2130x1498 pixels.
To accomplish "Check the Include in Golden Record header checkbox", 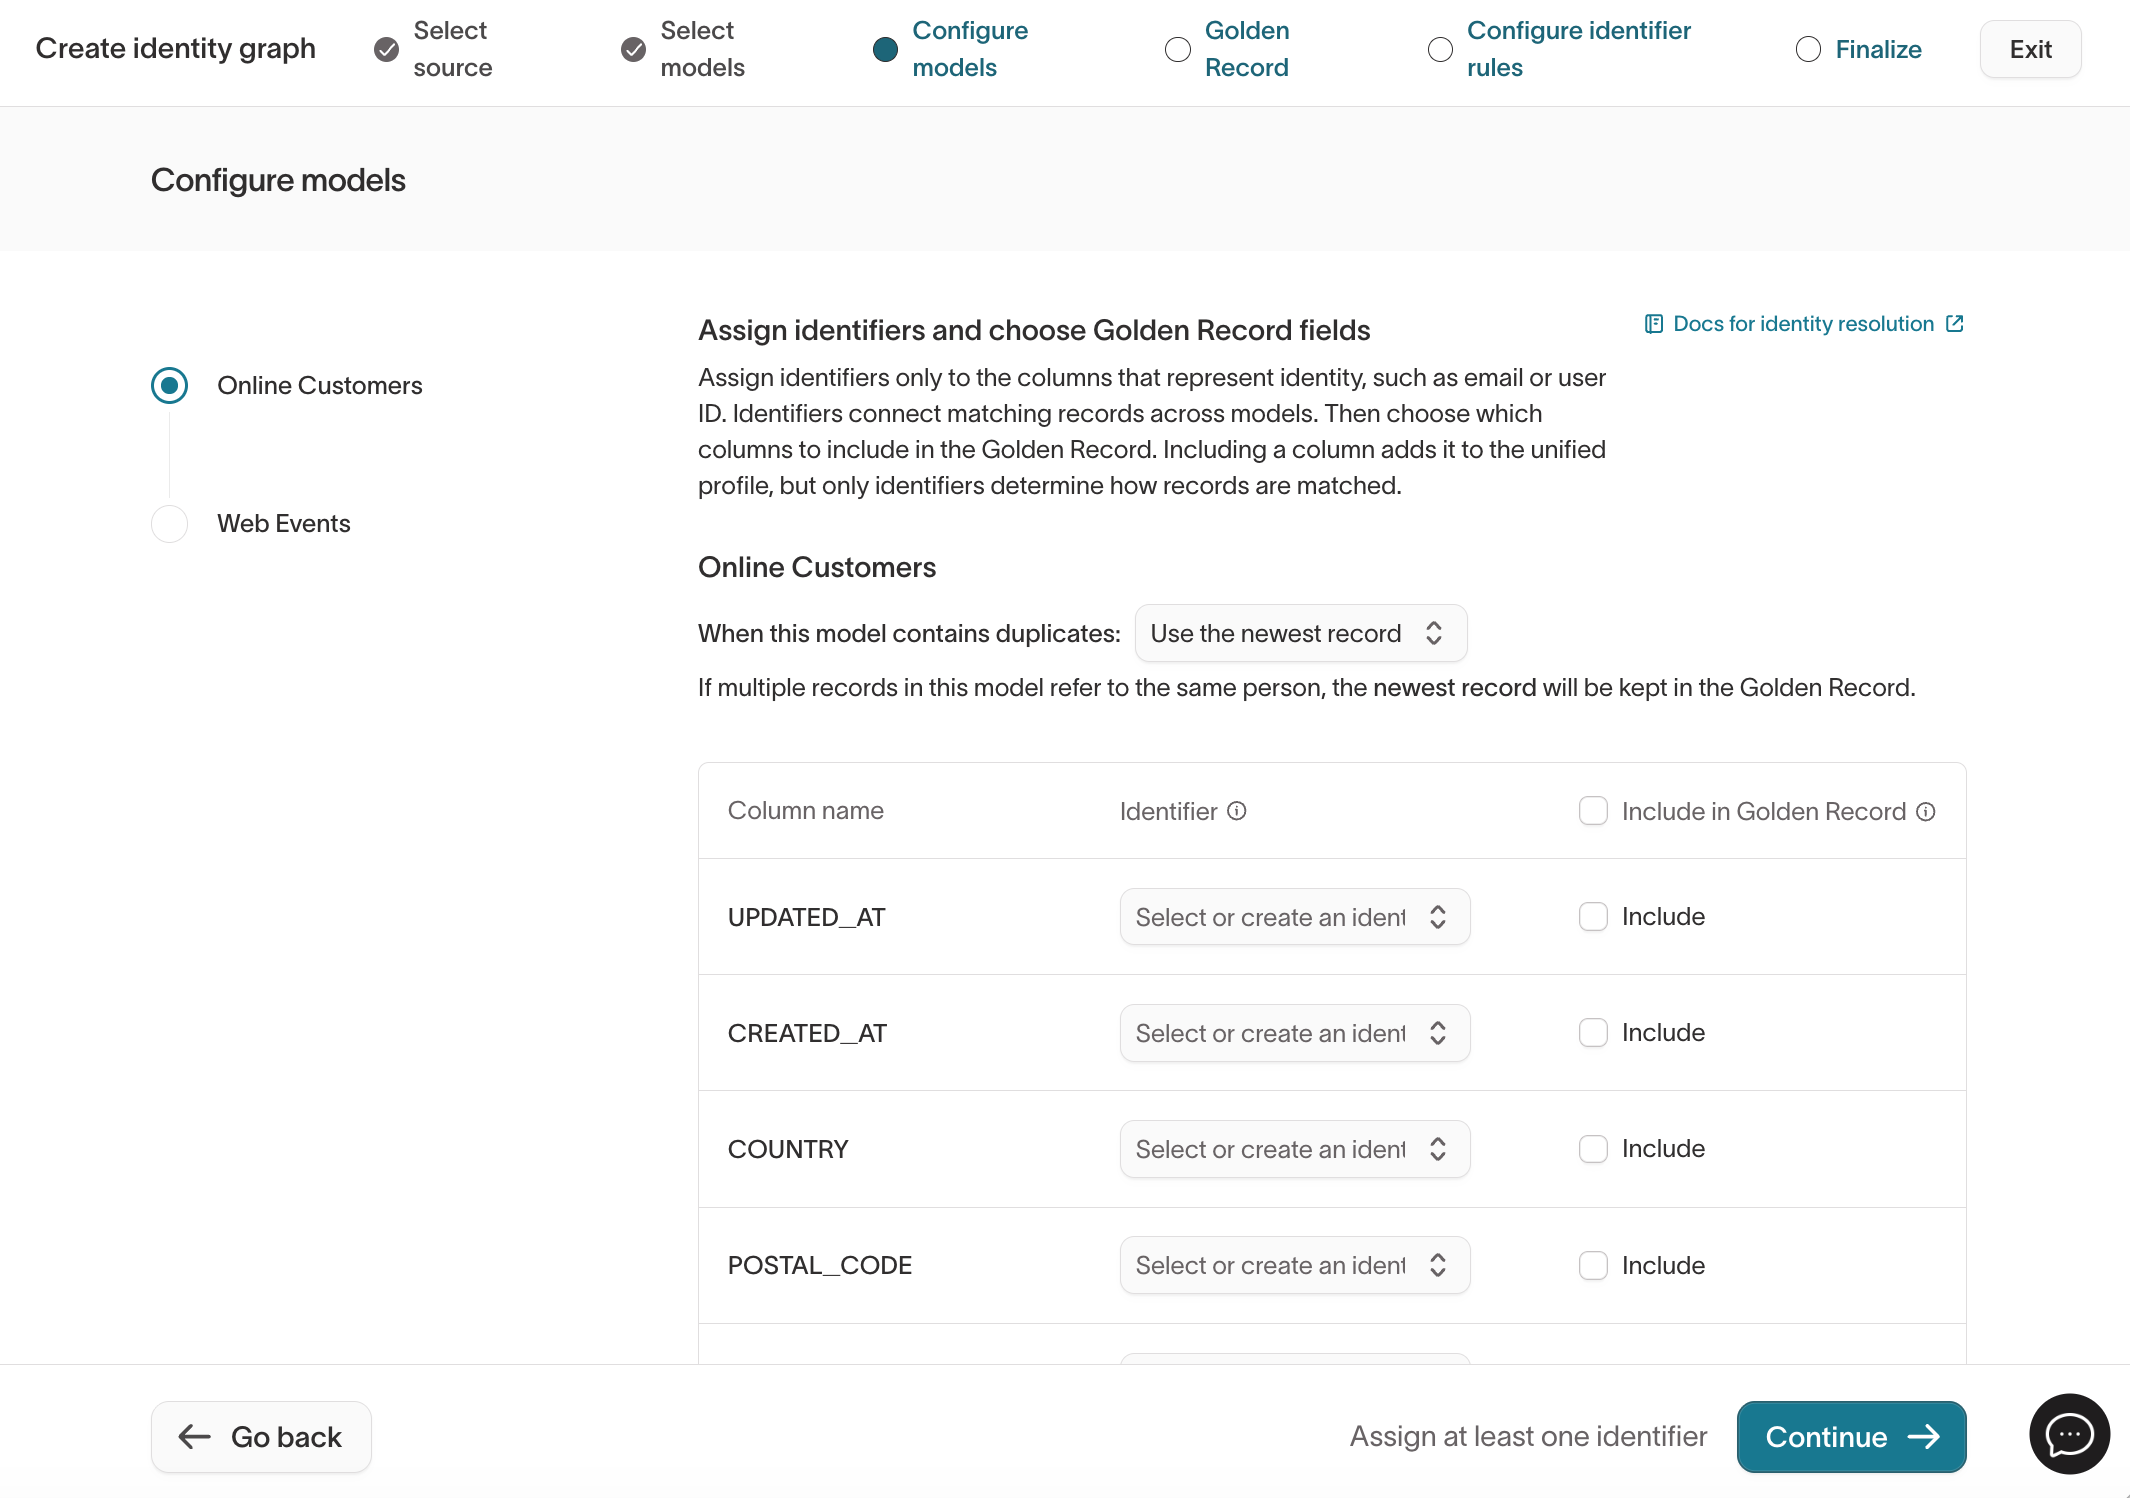I will pos(1592,811).
